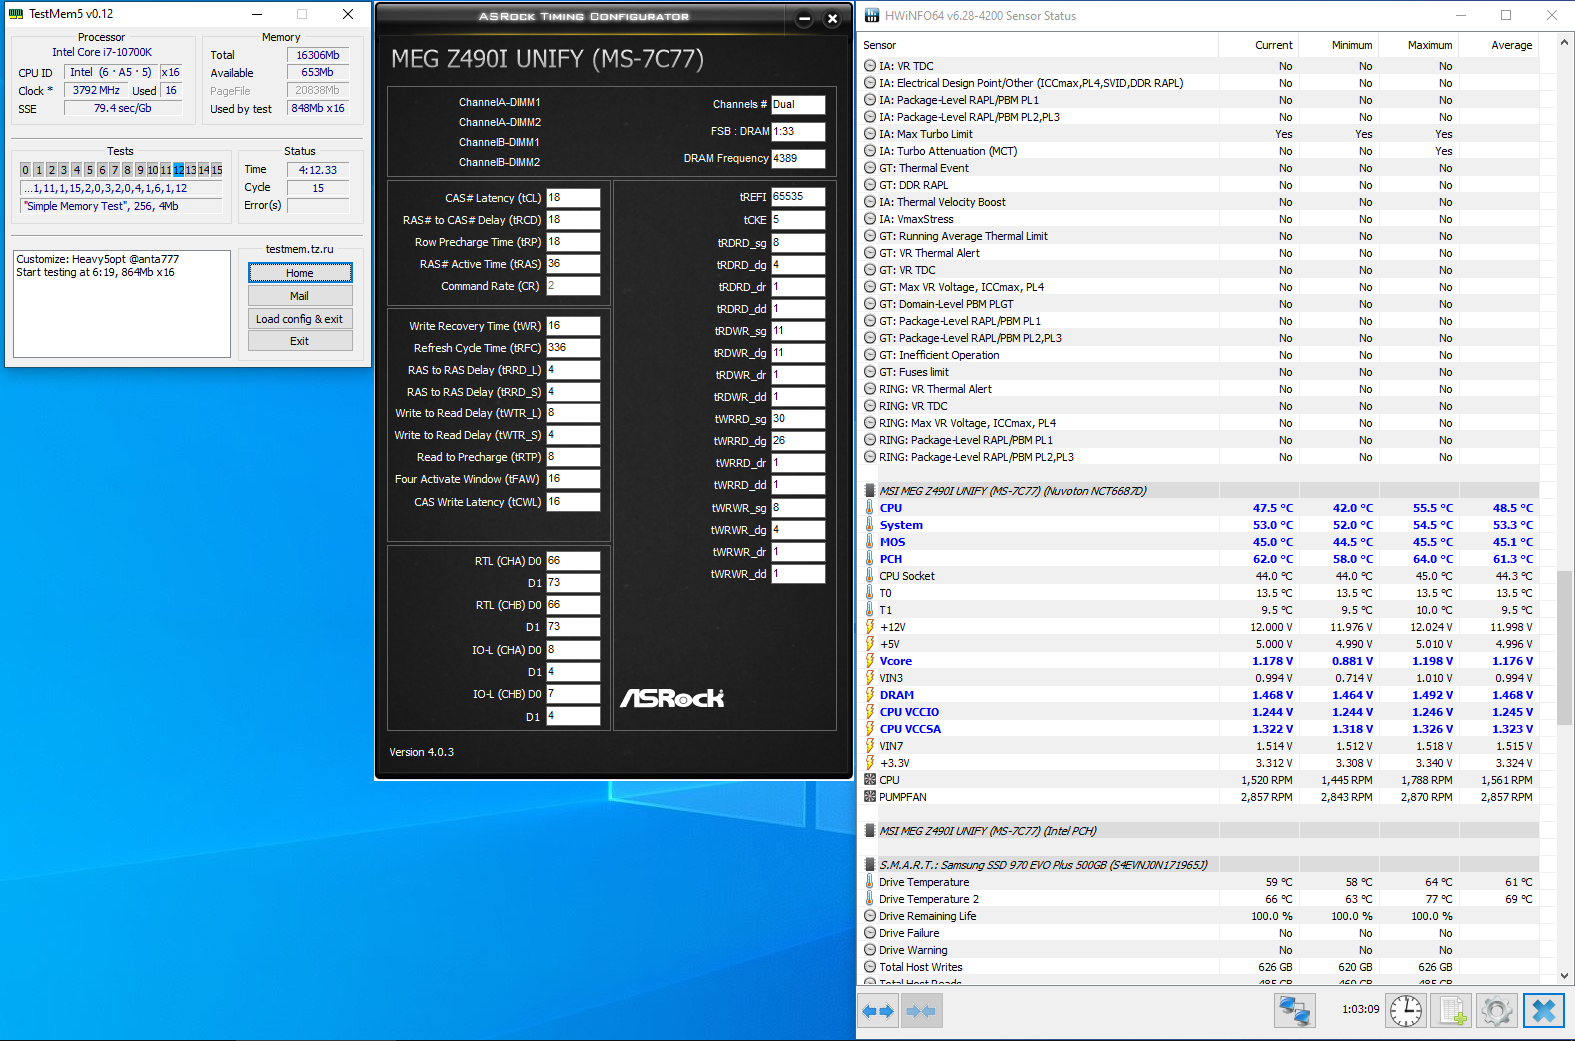1575x1041 pixels.
Task: Click the thermometer icon beside the System sensor
Action: tap(870, 525)
